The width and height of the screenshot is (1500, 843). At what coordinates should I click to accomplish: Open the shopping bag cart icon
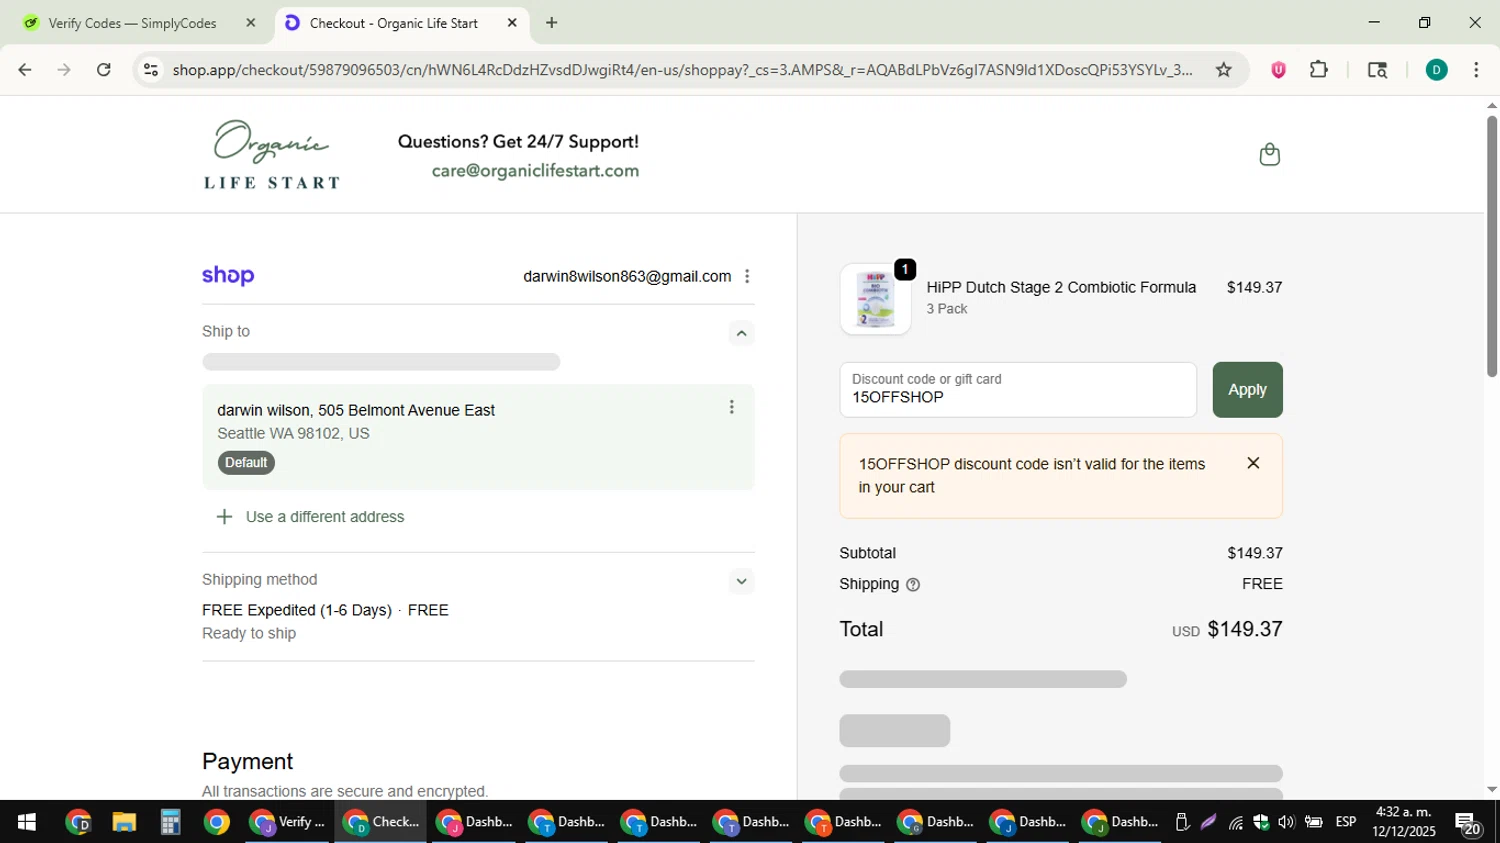(x=1269, y=154)
